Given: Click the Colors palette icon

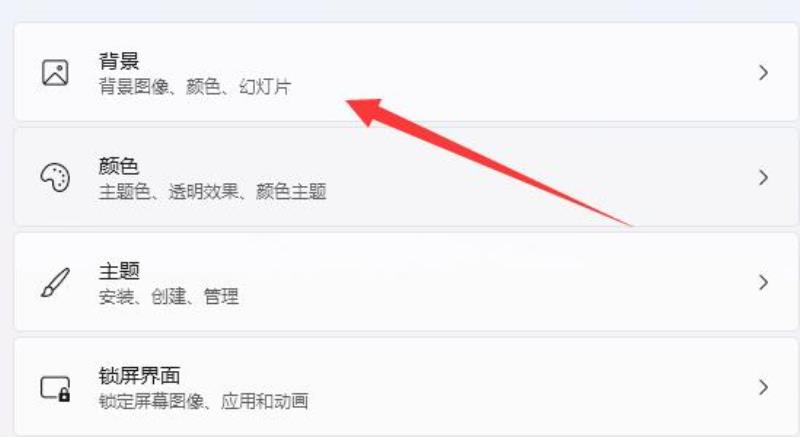Looking at the screenshot, I should (x=55, y=177).
